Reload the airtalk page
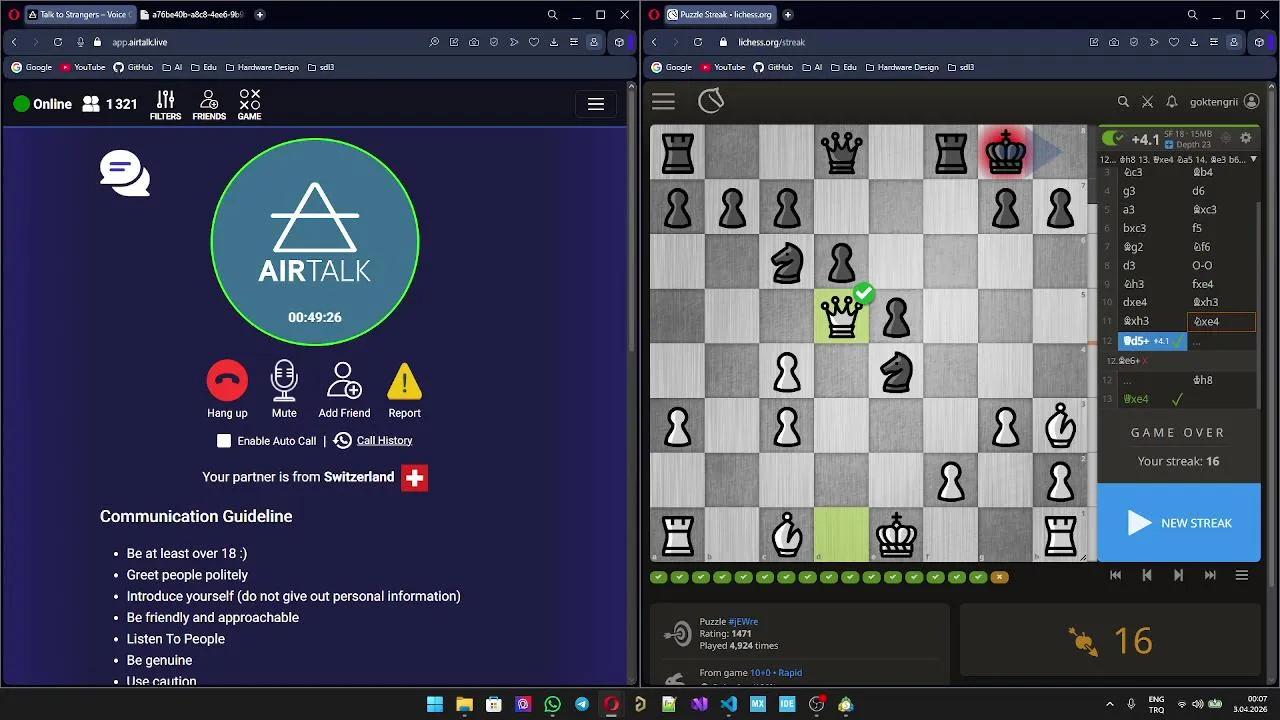The image size is (1280, 720). [57, 42]
